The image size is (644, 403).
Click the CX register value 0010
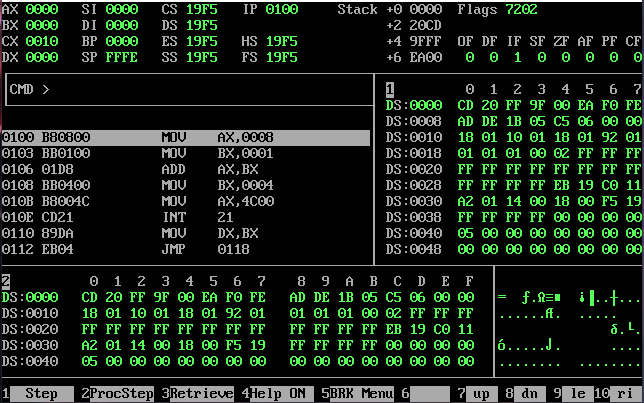click(x=41, y=41)
